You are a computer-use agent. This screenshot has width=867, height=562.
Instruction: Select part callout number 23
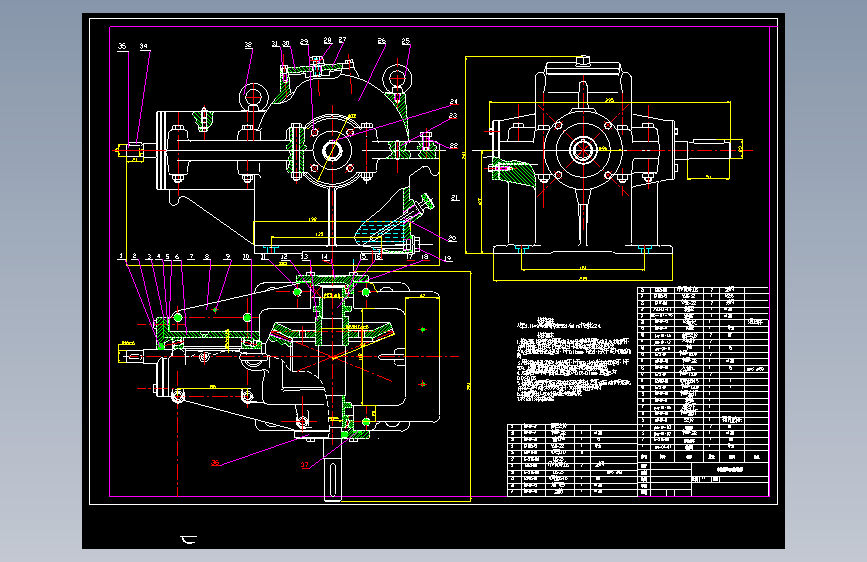coord(453,116)
